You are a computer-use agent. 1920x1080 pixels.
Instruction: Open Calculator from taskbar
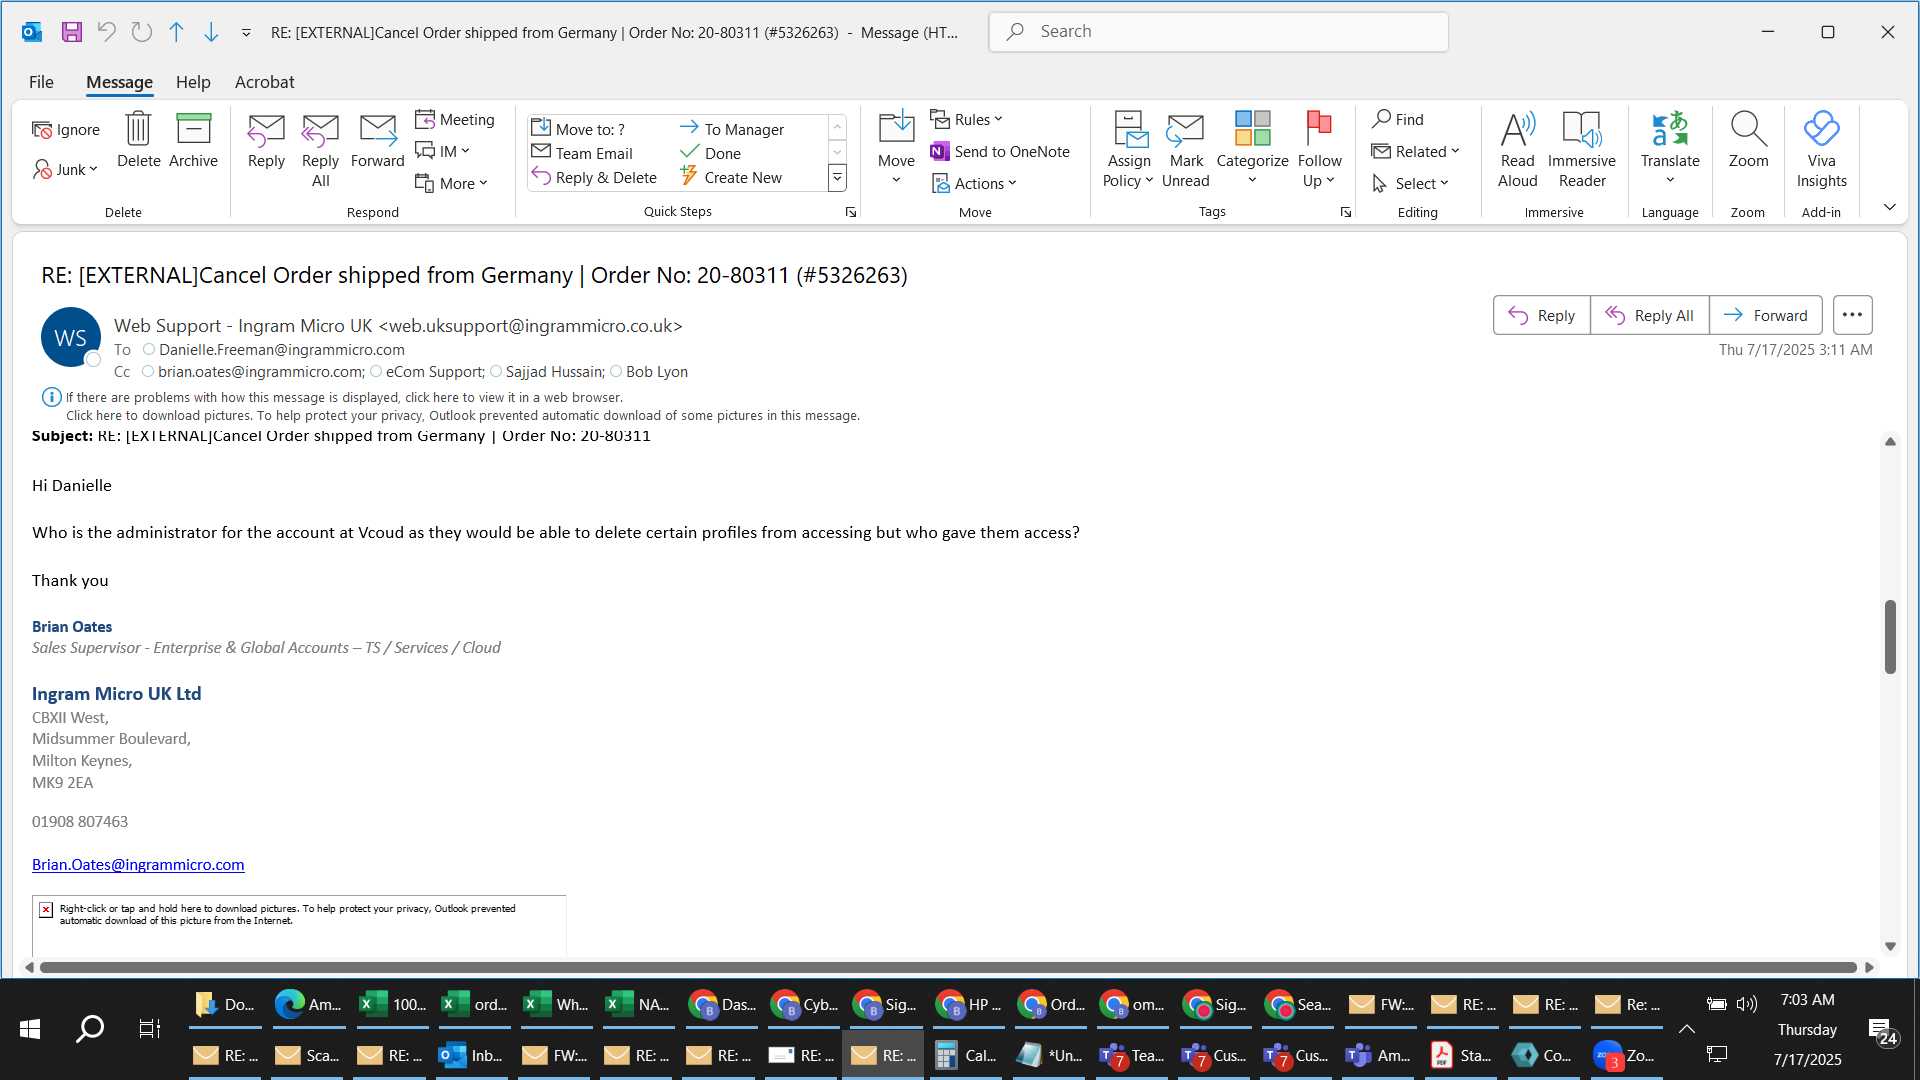pos(965,1055)
